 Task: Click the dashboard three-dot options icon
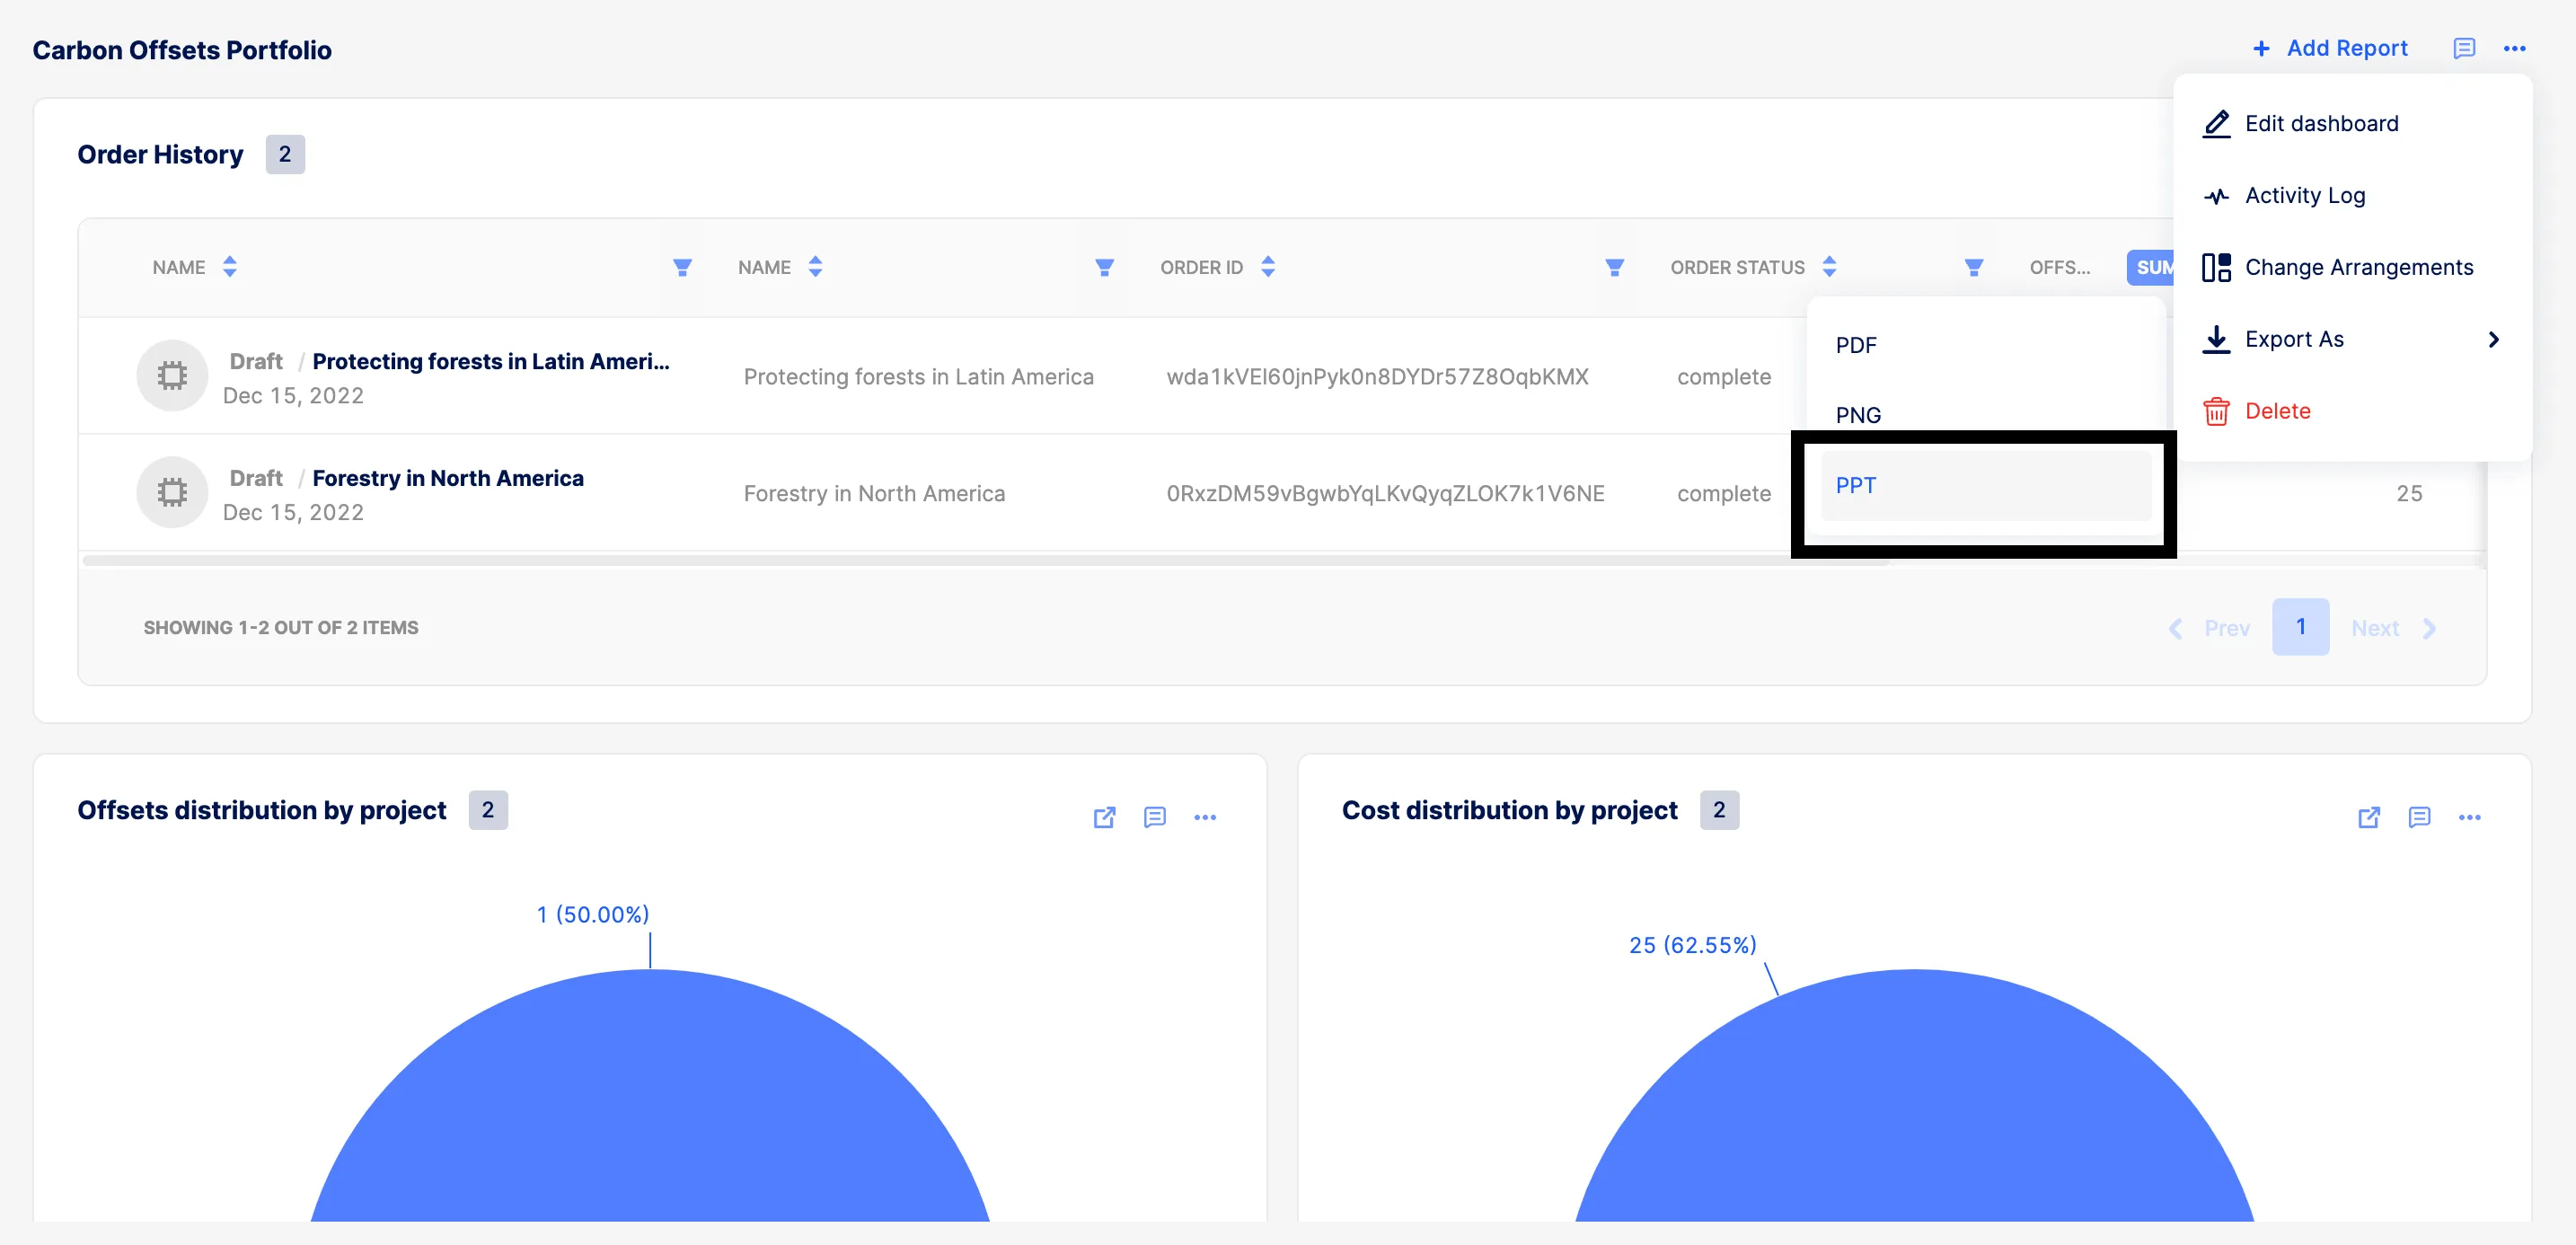(2514, 48)
